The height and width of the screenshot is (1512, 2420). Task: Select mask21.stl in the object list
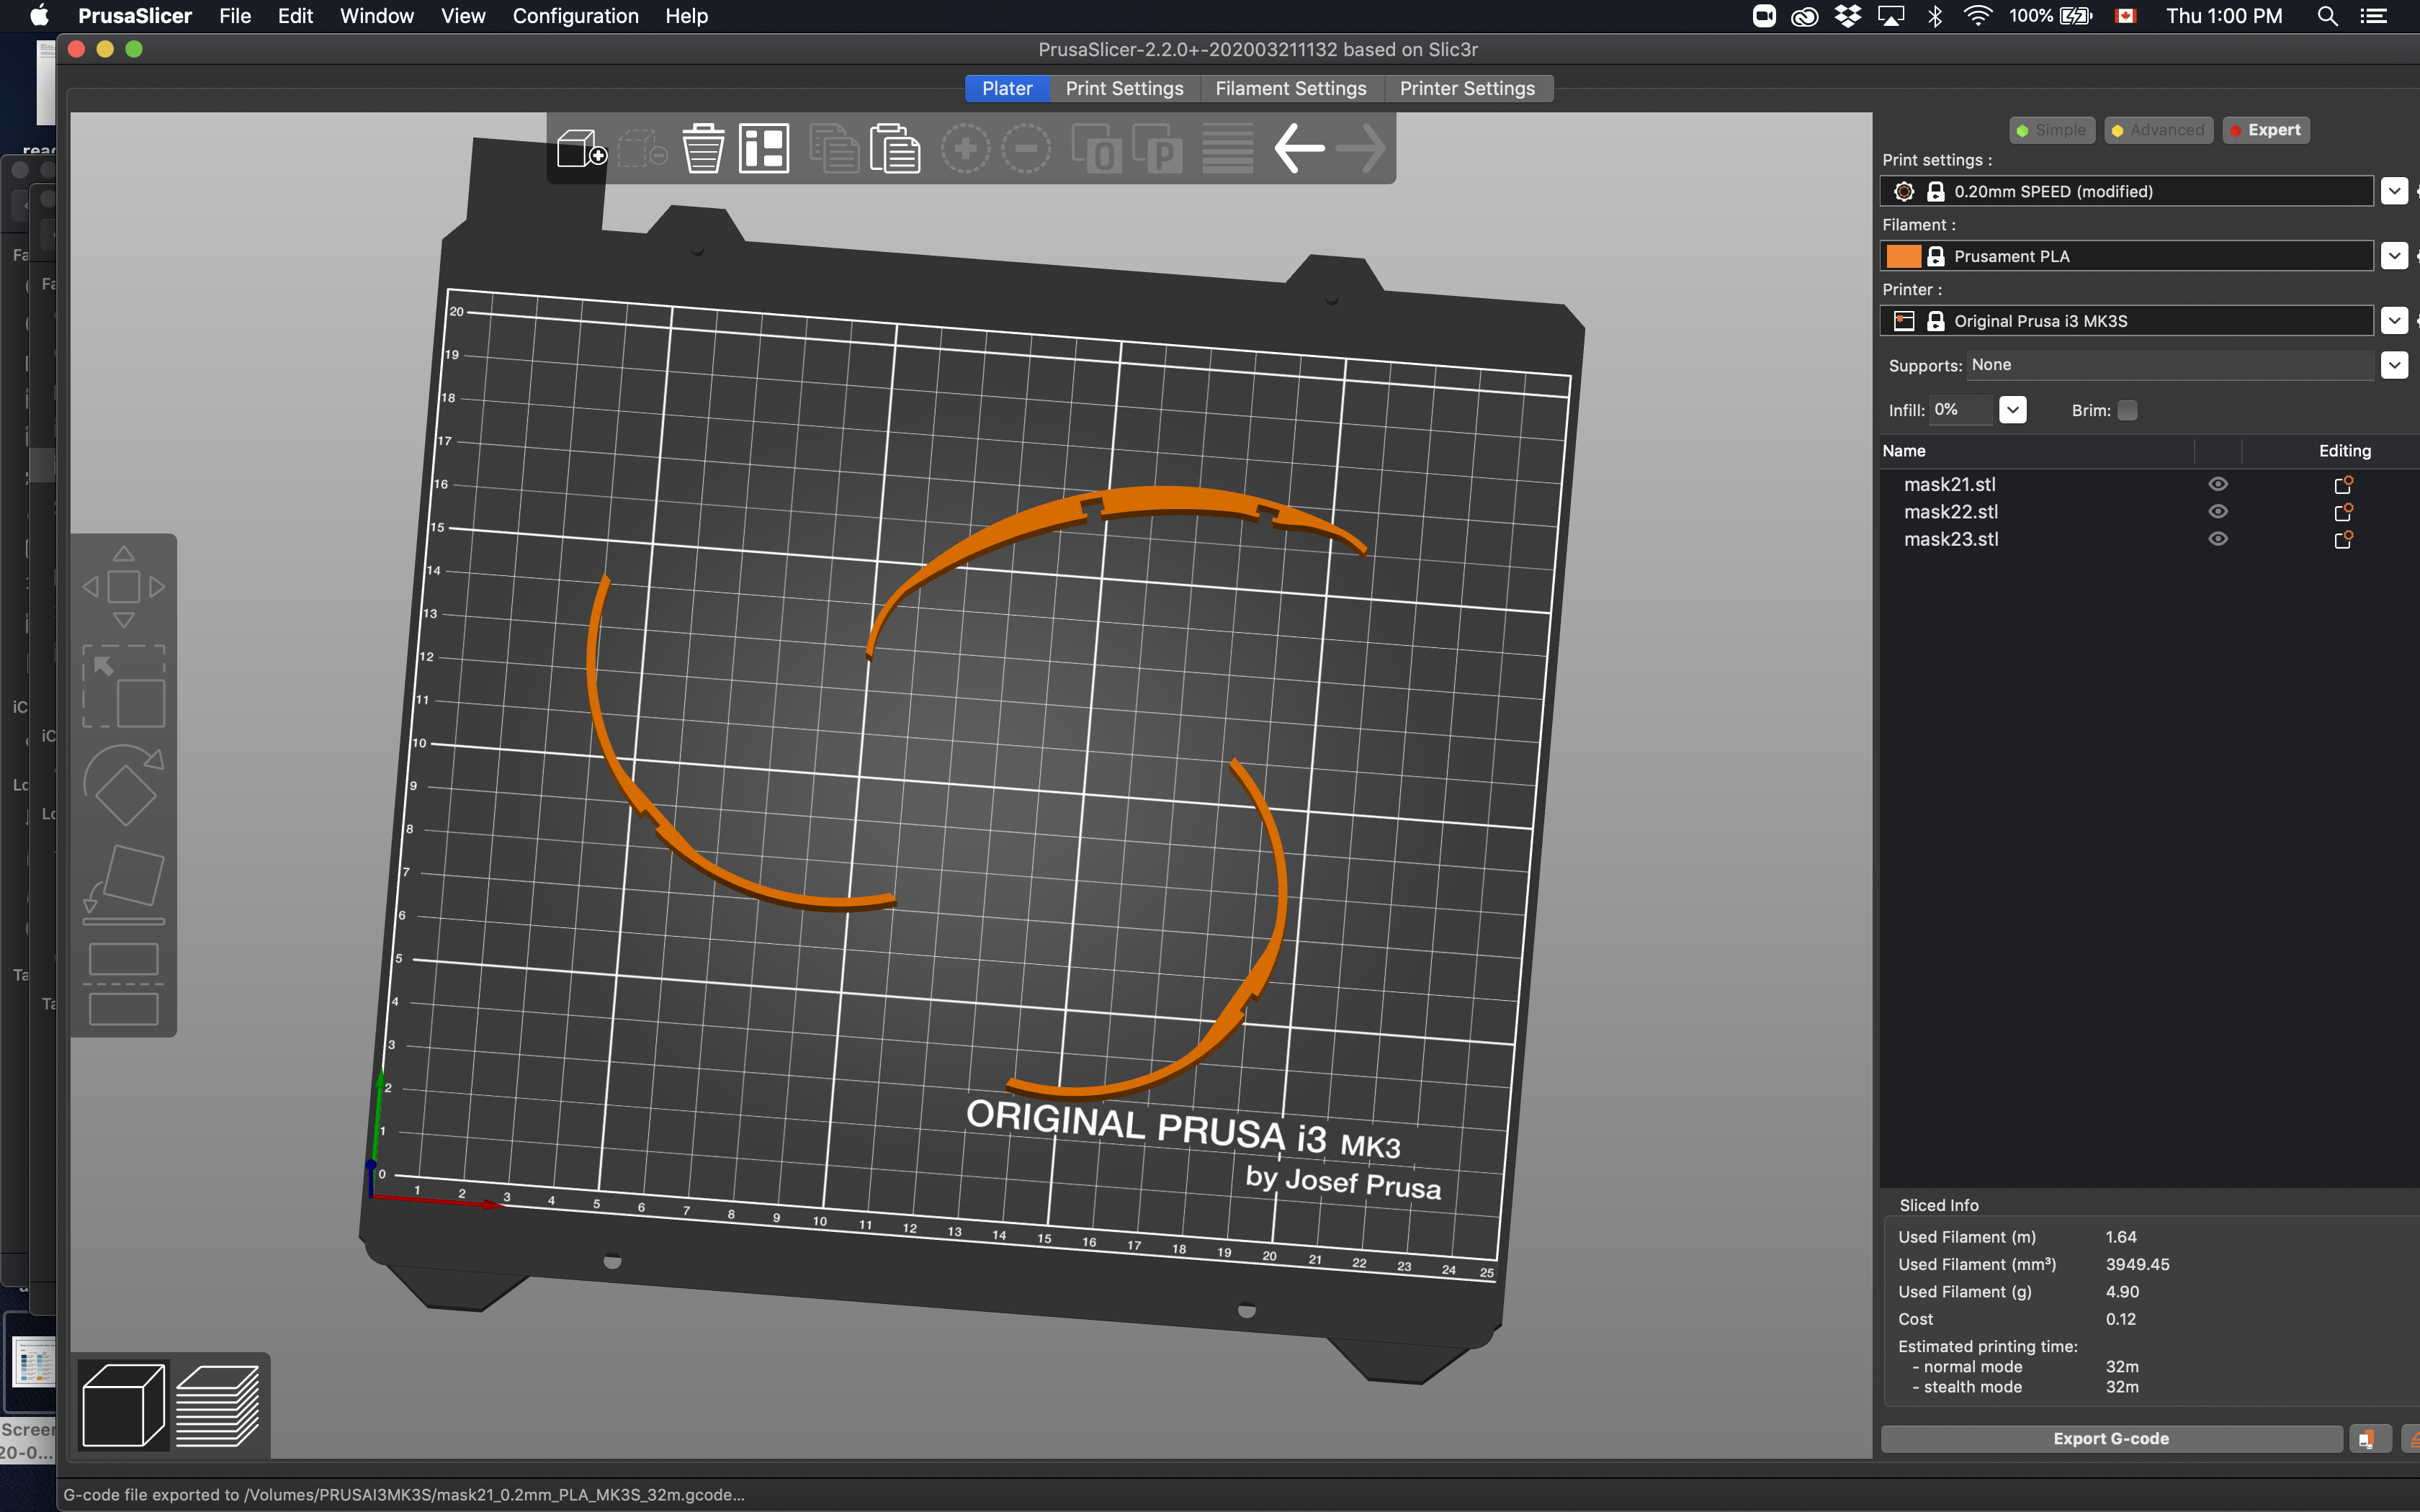pos(1949,484)
